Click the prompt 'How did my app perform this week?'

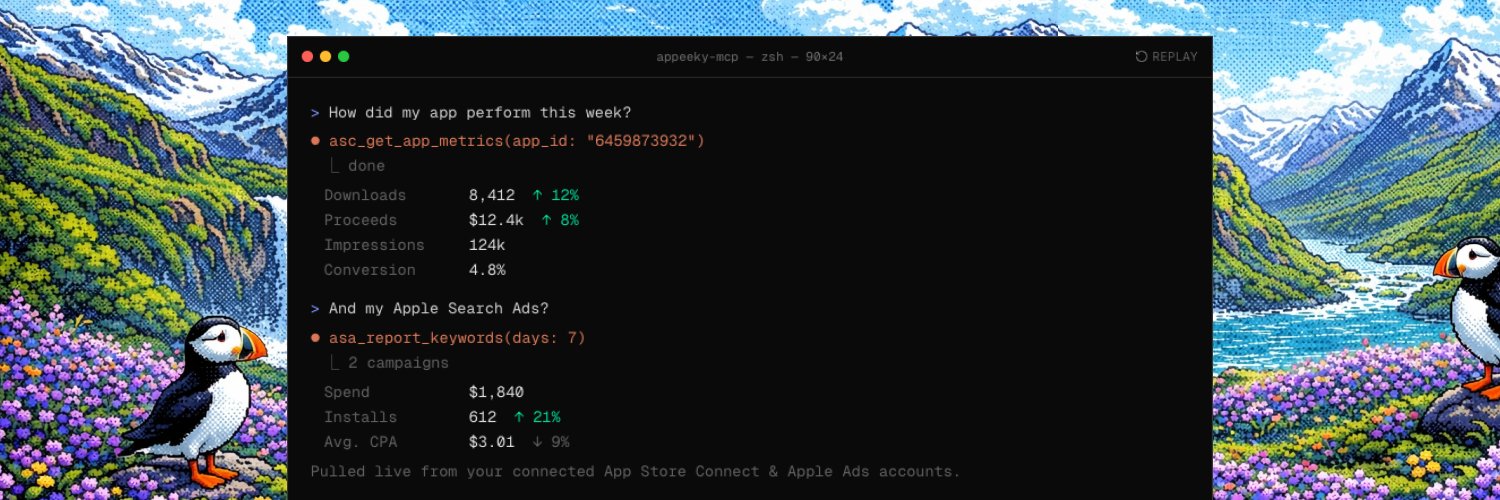(480, 112)
